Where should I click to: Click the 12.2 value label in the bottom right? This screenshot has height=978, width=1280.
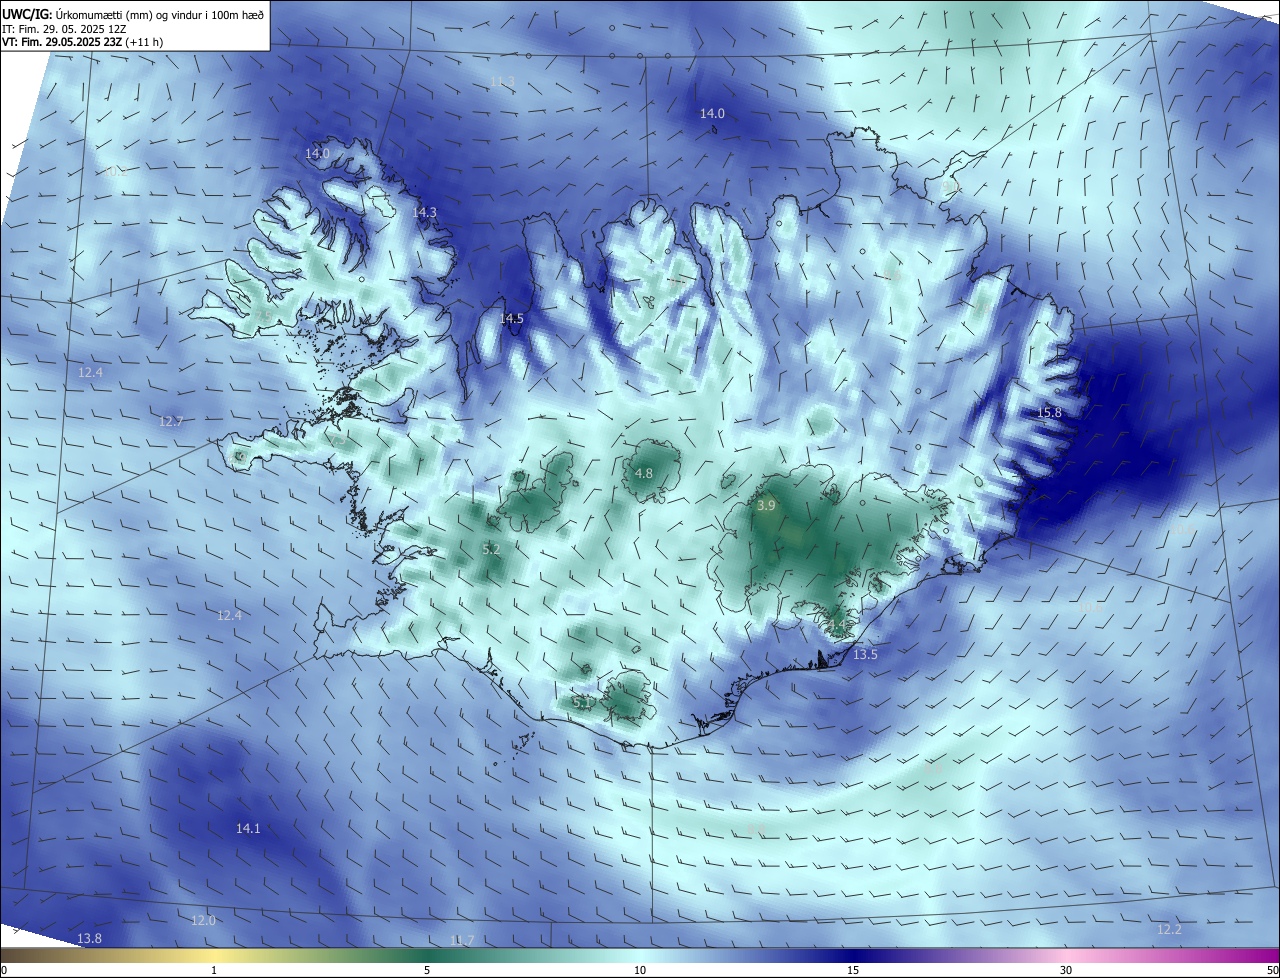(x=1169, y=930)
